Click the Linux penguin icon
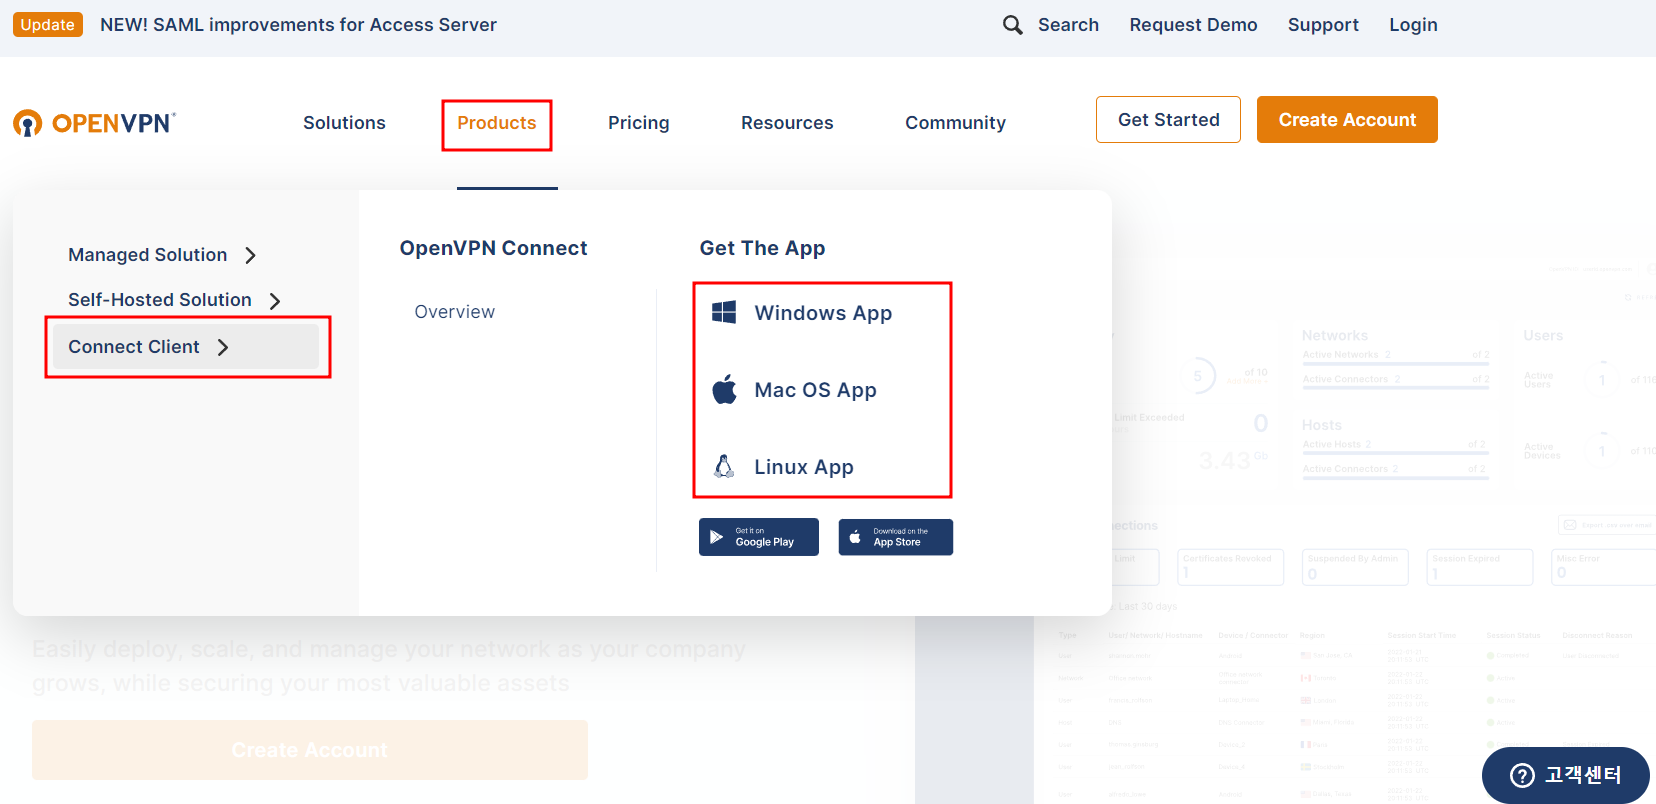 (x=724, y=466)
